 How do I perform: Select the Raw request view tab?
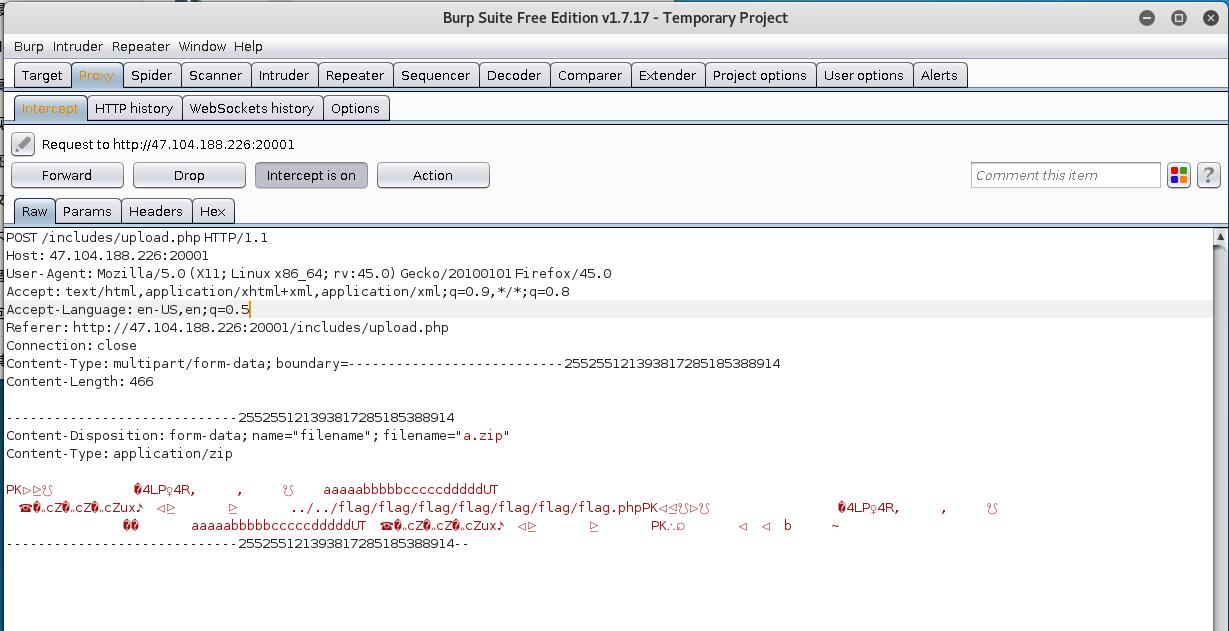[35, 211]
